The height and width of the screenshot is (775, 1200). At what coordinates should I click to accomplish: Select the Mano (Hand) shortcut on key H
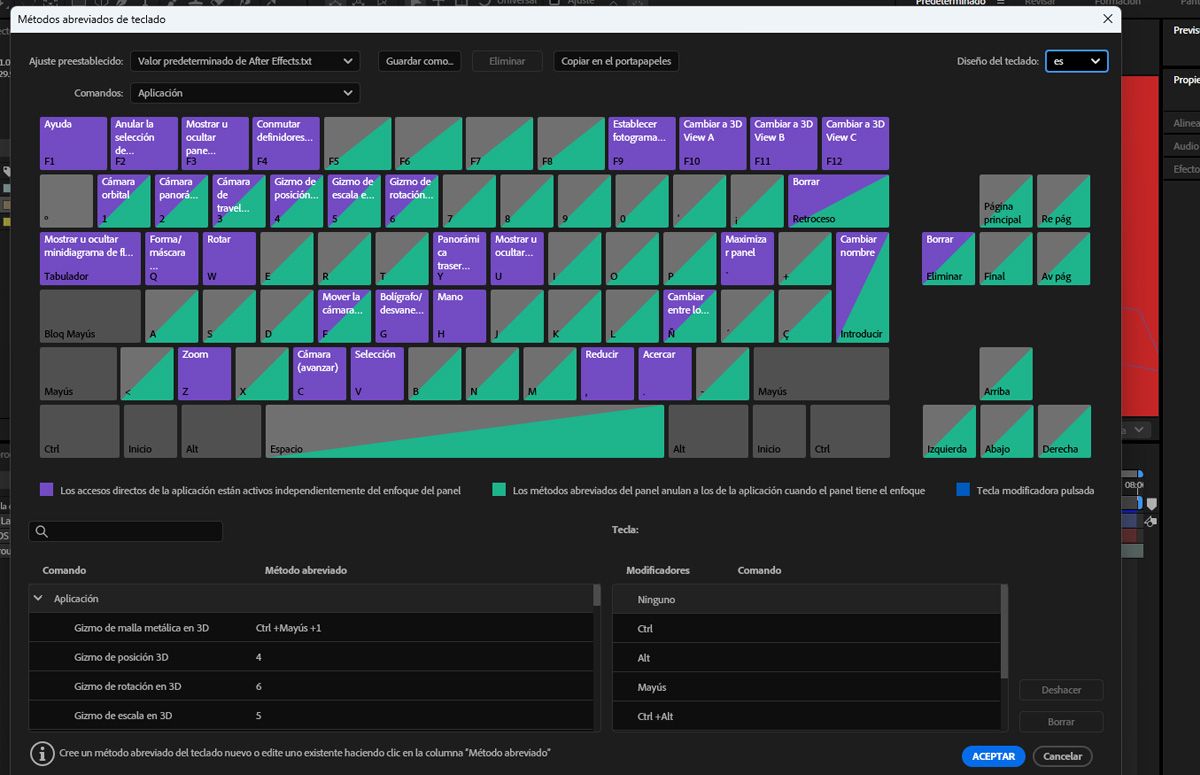(x=460, y=315)
